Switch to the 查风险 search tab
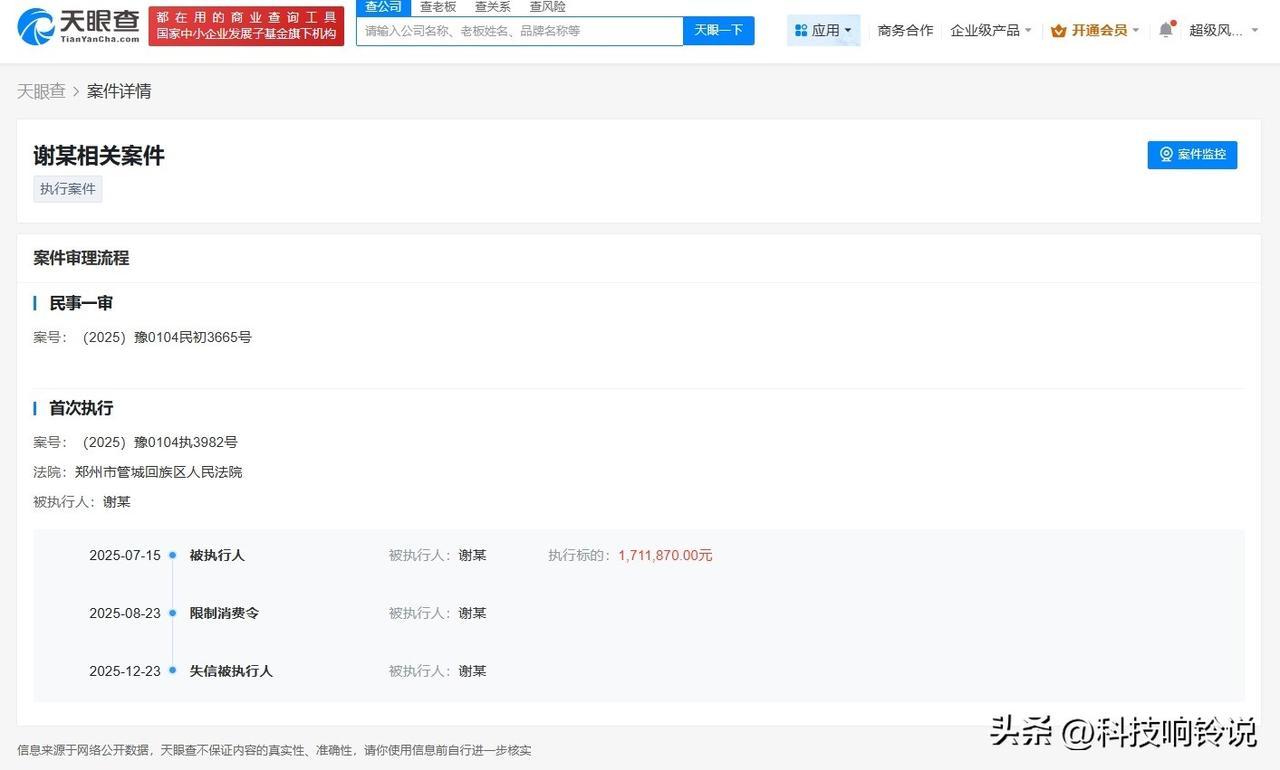1280x770 pixels. tap(546, 6)
